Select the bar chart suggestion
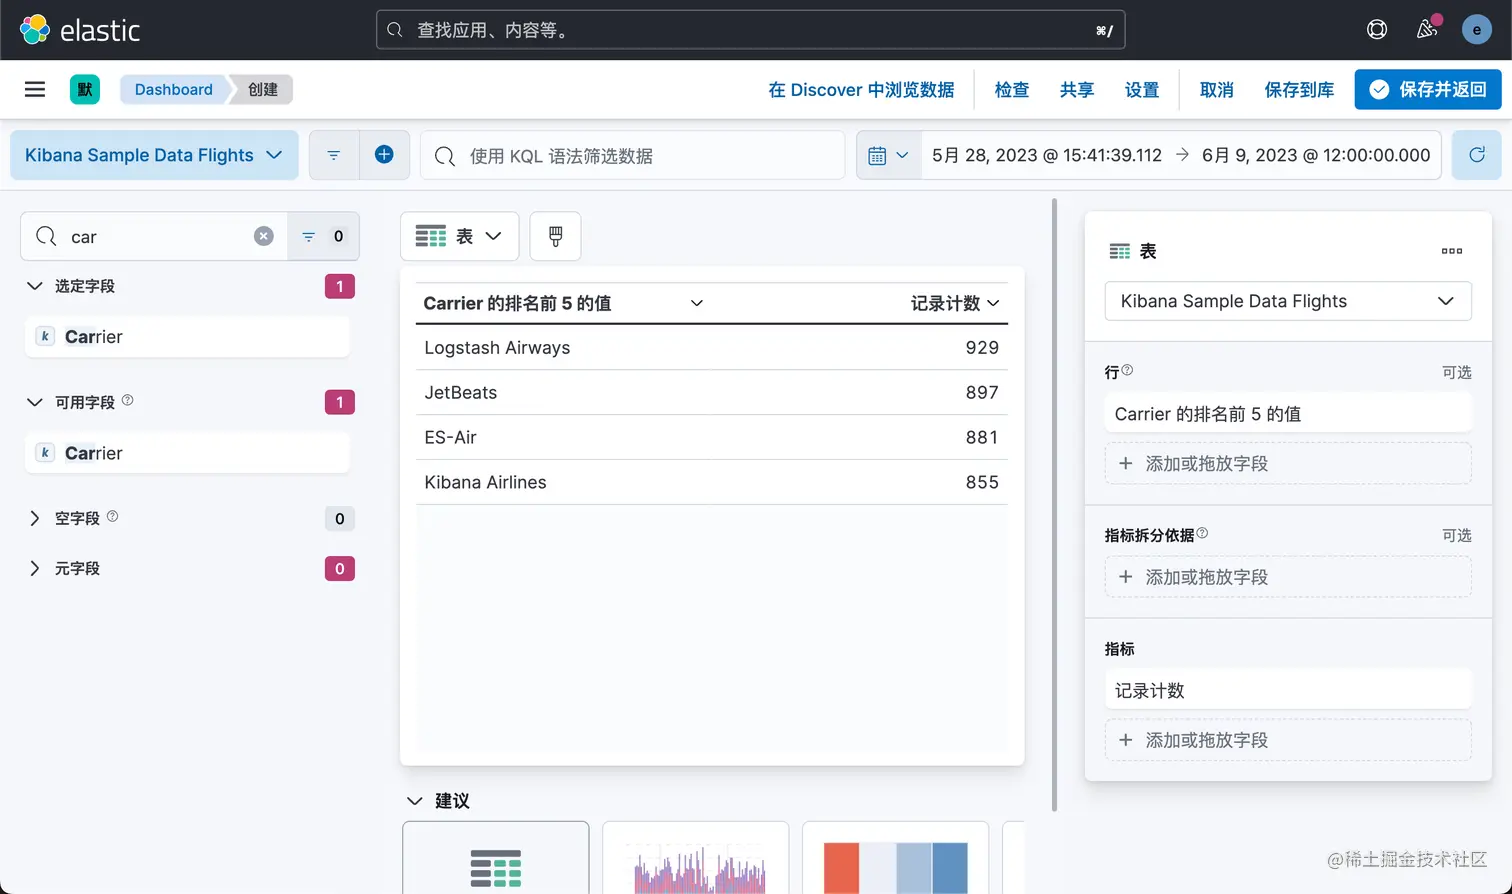This screenshot has width=1512, height=894. tap(696, 858)
